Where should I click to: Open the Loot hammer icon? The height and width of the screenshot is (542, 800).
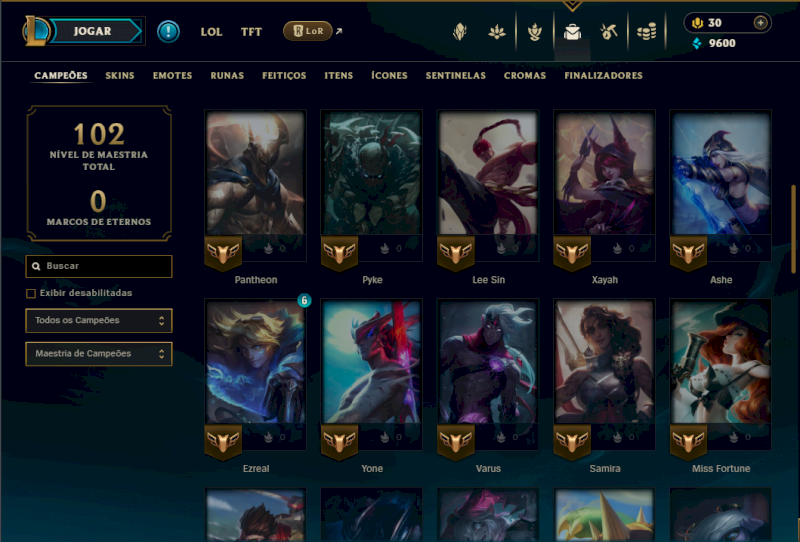[608, 32]
